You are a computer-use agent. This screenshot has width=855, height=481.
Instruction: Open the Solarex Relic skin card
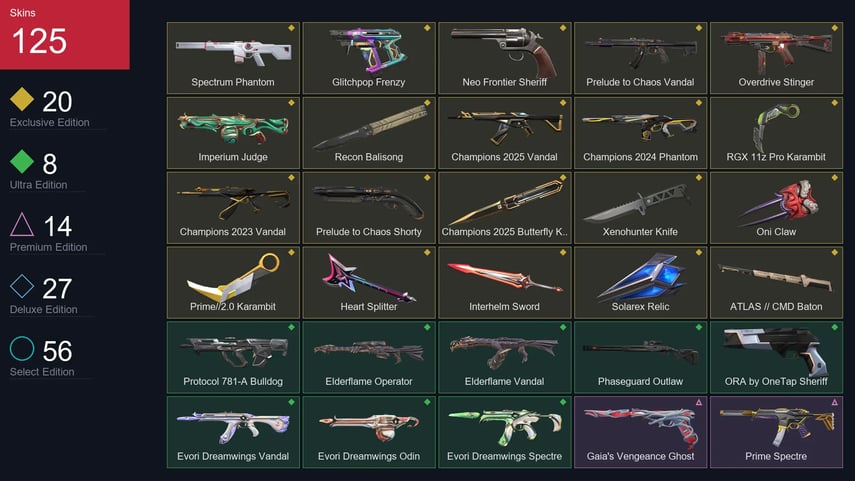coord(640,282)
